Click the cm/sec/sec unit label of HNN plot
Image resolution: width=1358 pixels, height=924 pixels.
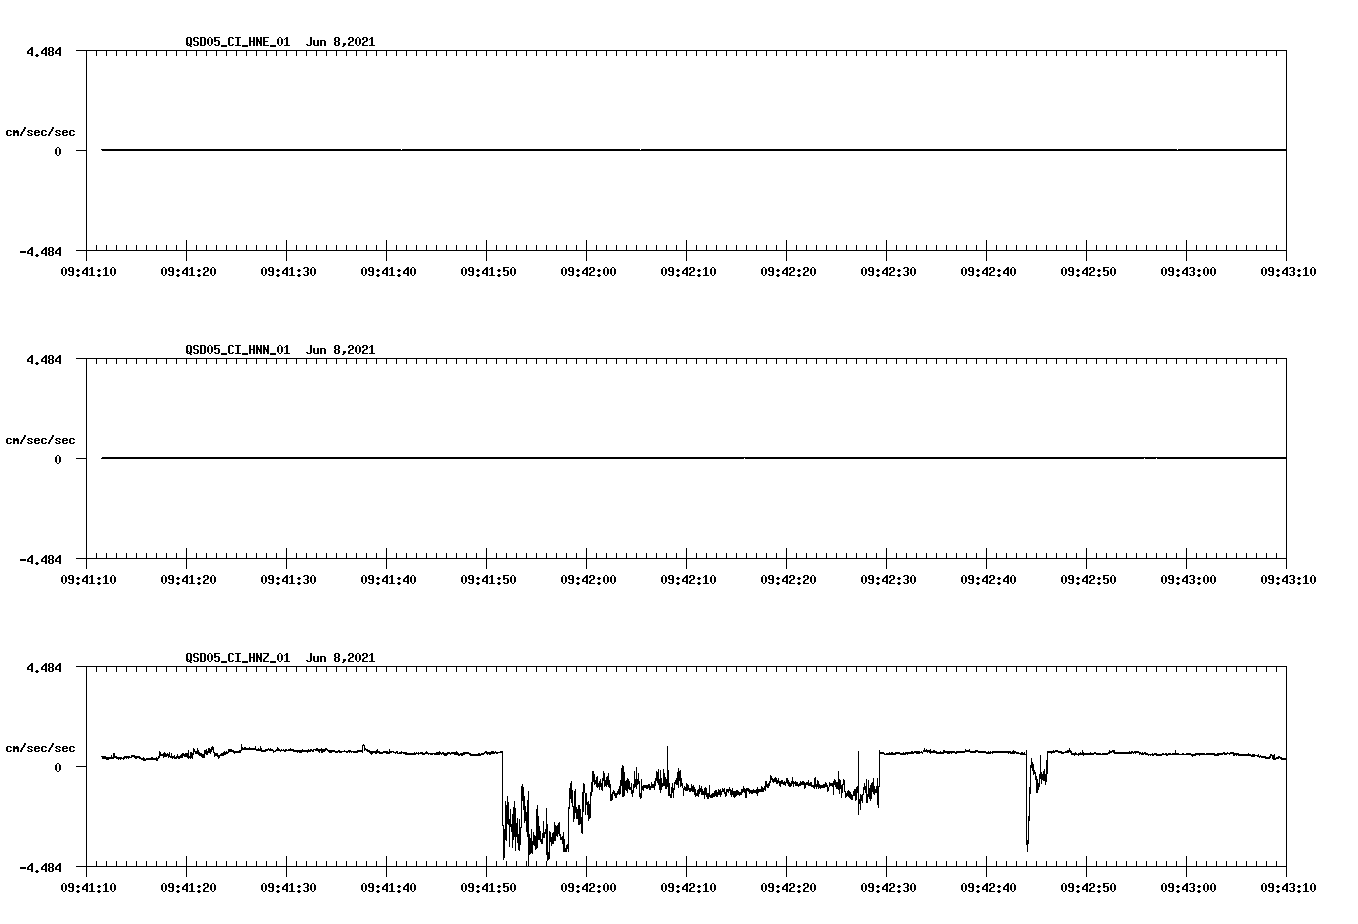pyautogui.click(x=40, y=440)
